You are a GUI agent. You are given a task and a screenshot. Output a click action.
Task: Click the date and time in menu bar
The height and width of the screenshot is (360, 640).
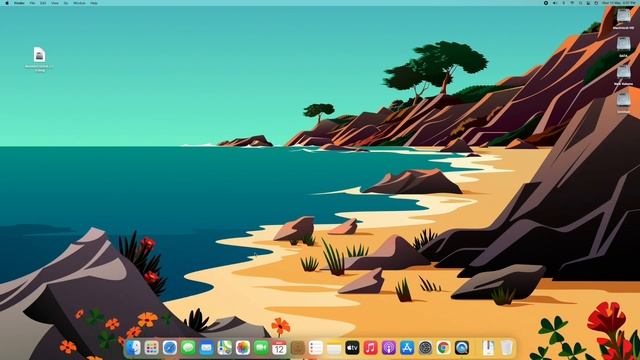tap(619, 3)
